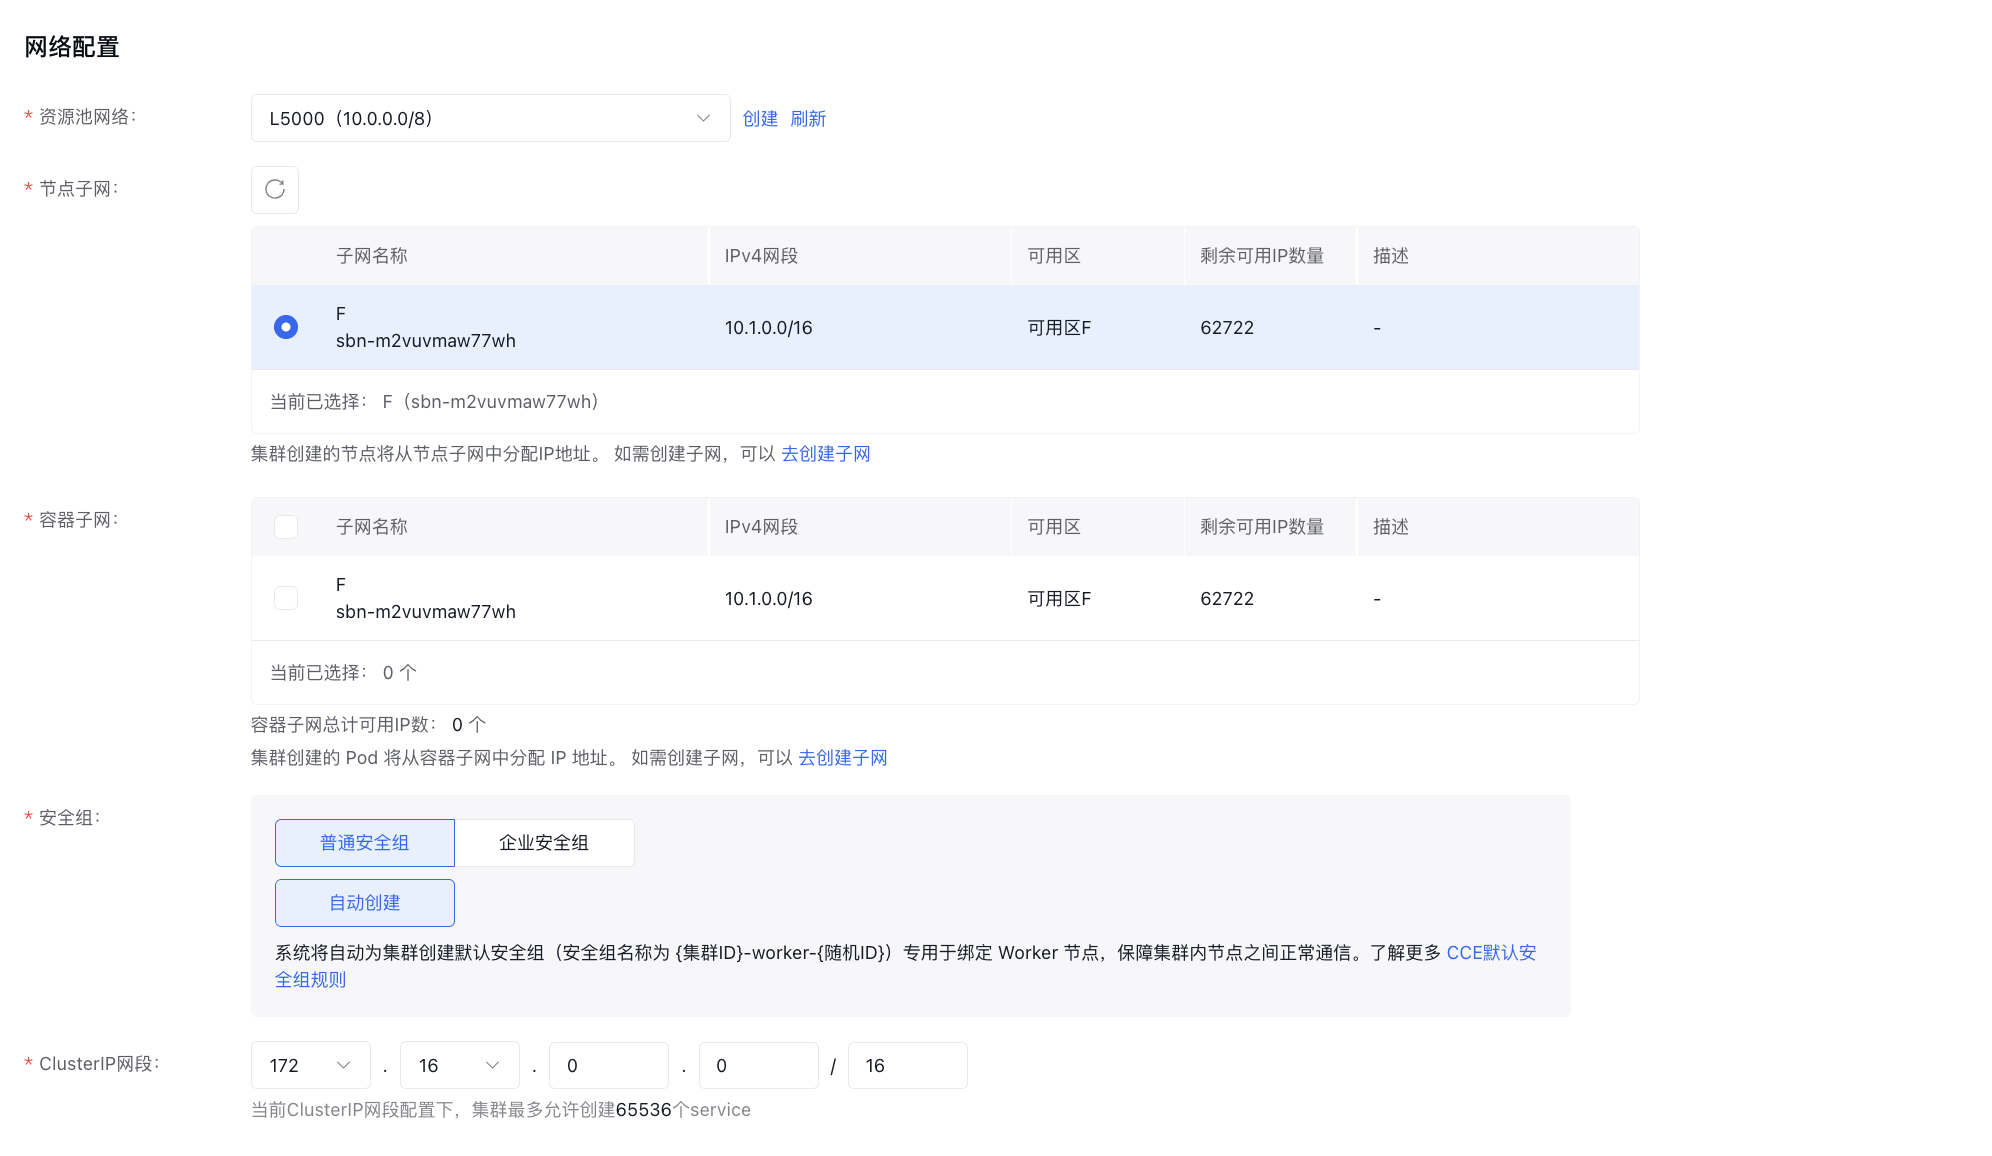Select the node subnet F radio button
This screenshot has width=1992, height=1156.
(x=286, y=327)
